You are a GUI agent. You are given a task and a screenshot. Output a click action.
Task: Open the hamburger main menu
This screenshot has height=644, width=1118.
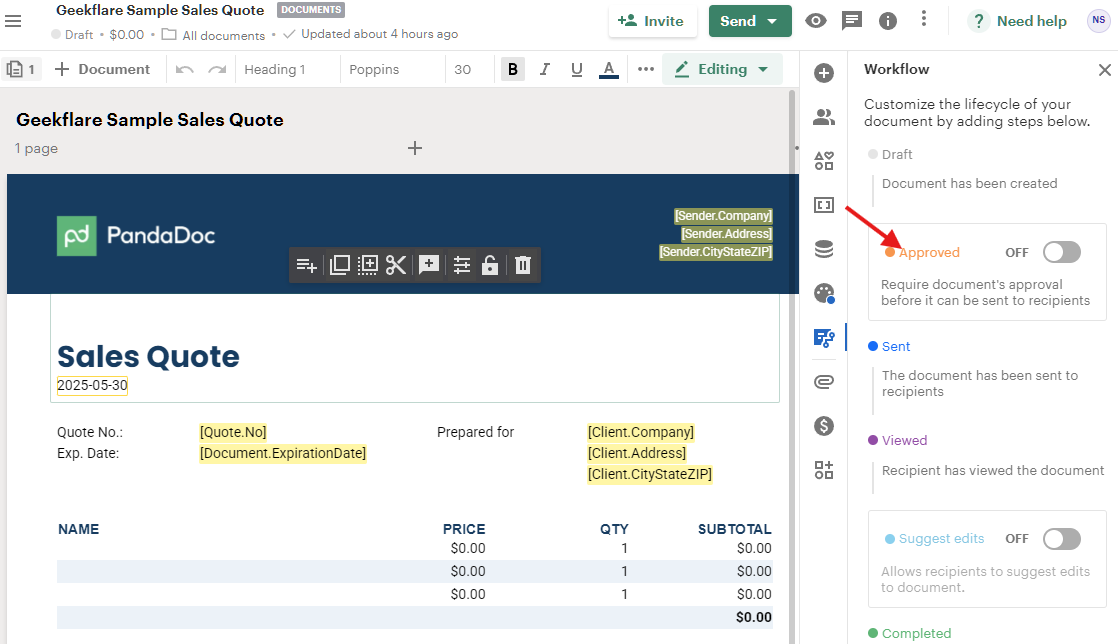[x=13, y=21]
